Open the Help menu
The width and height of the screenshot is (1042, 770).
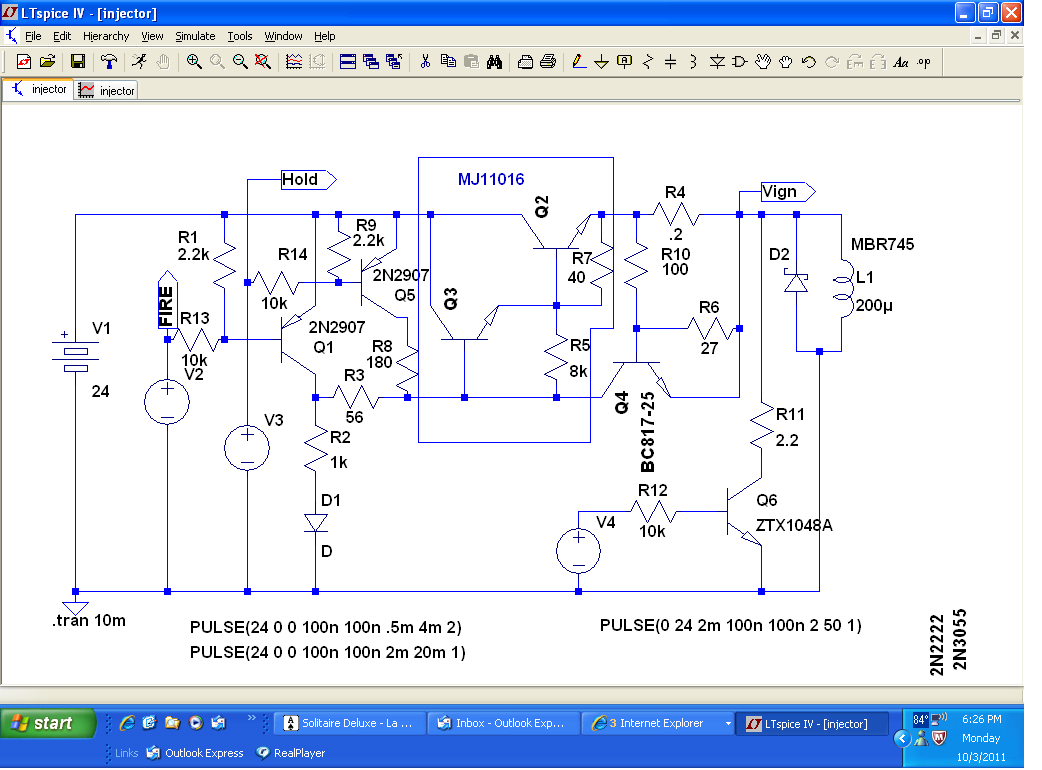pos(325,36)
